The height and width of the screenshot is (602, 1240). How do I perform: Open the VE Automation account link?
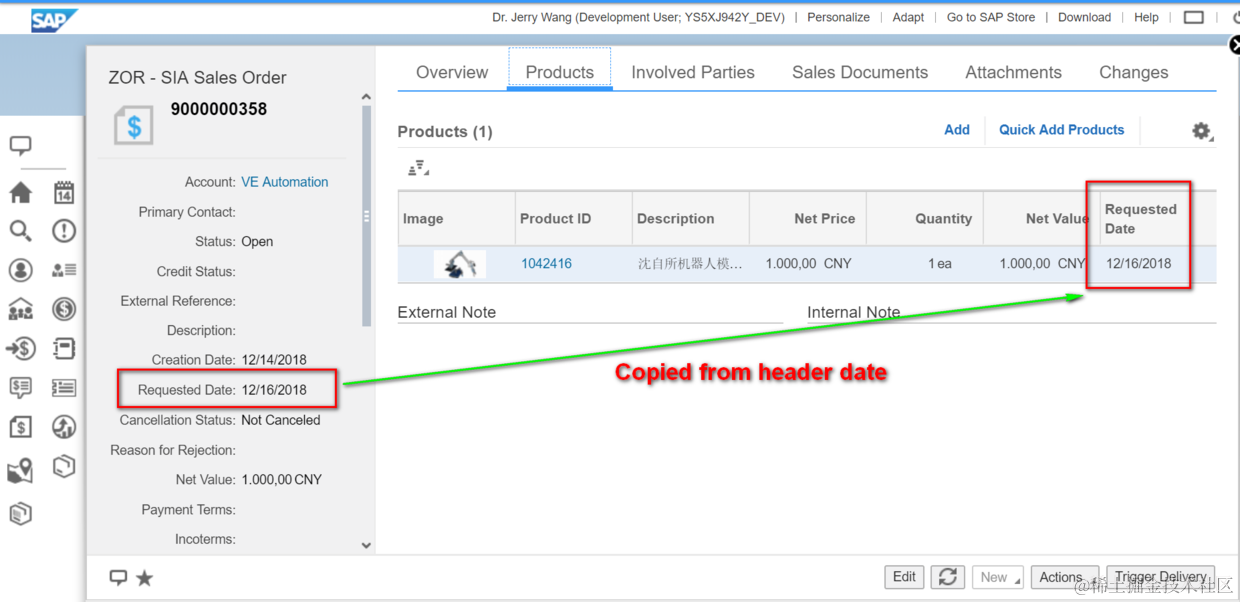pyautogui.click(x=285, y=182)
